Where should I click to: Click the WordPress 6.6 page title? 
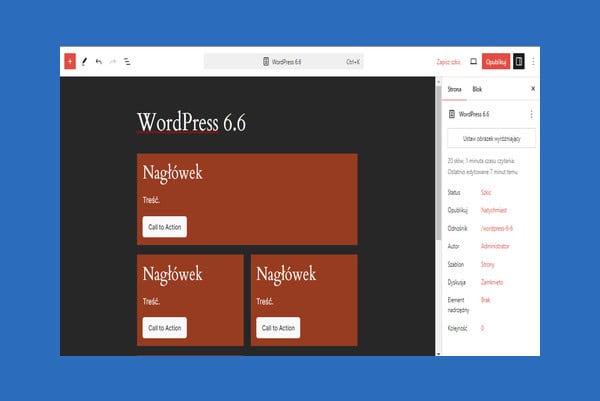click(191, 122)
